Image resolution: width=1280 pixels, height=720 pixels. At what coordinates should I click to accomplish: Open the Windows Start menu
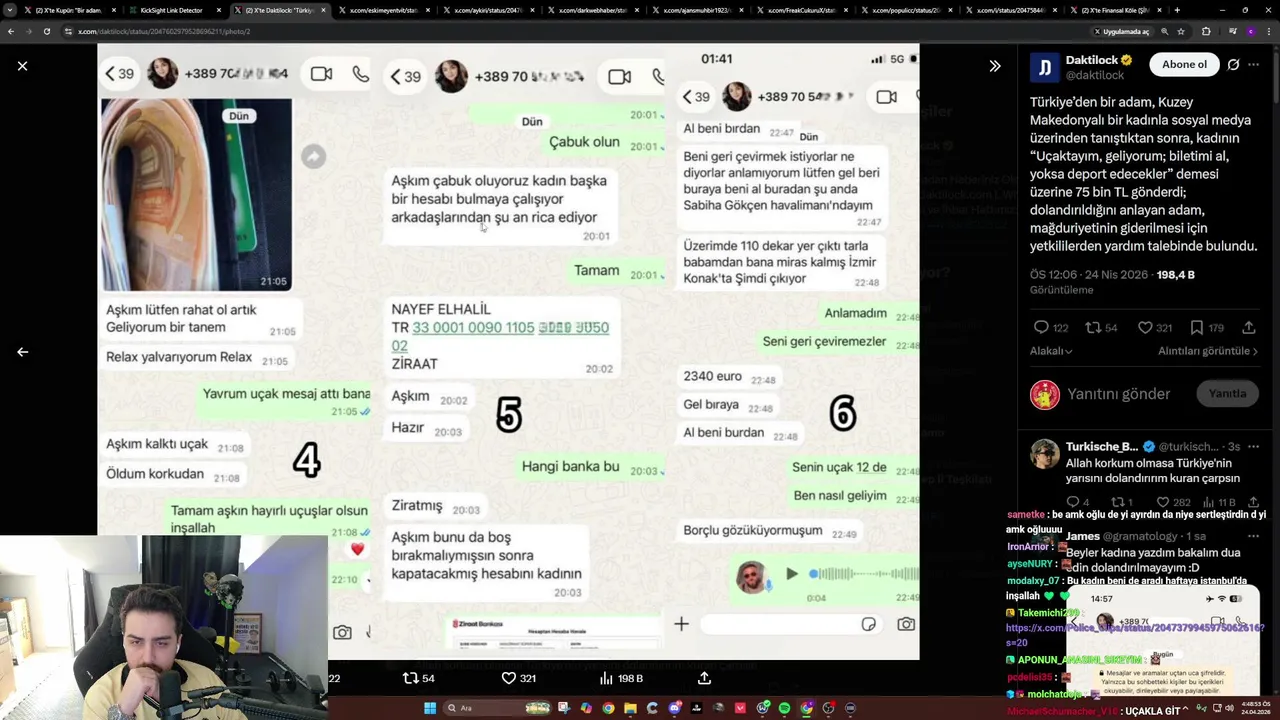click(x=430, y=708)
